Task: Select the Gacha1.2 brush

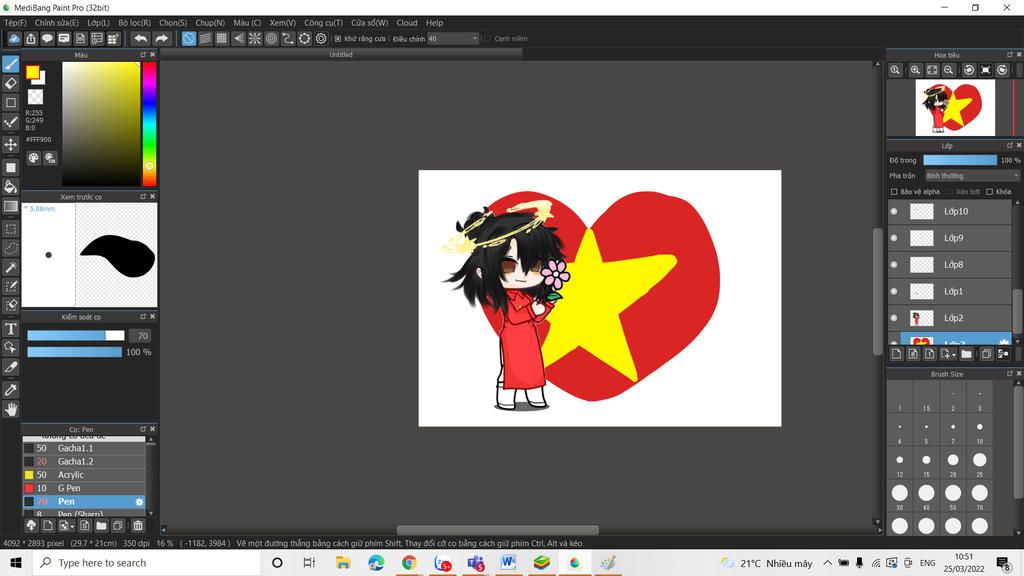Action: point(84,461)
